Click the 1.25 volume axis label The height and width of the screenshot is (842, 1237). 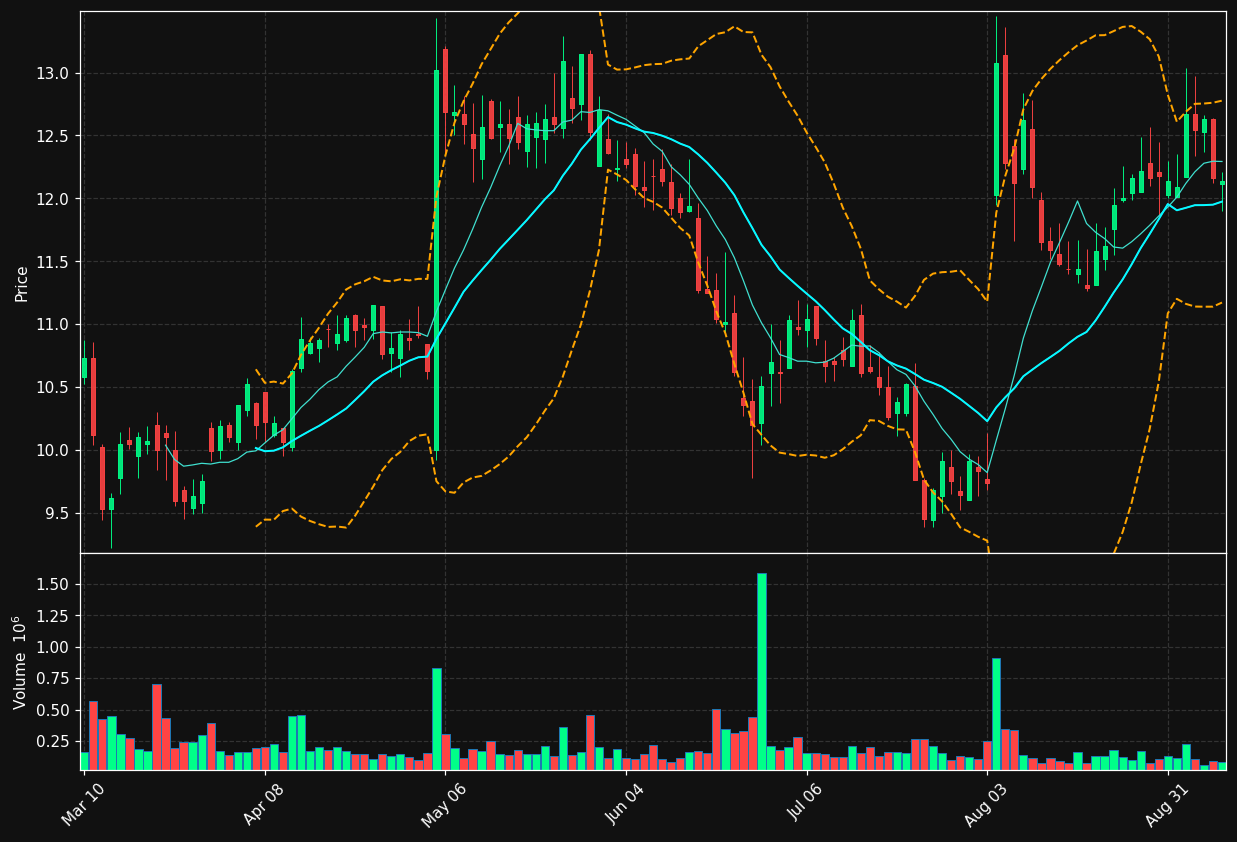53,616
